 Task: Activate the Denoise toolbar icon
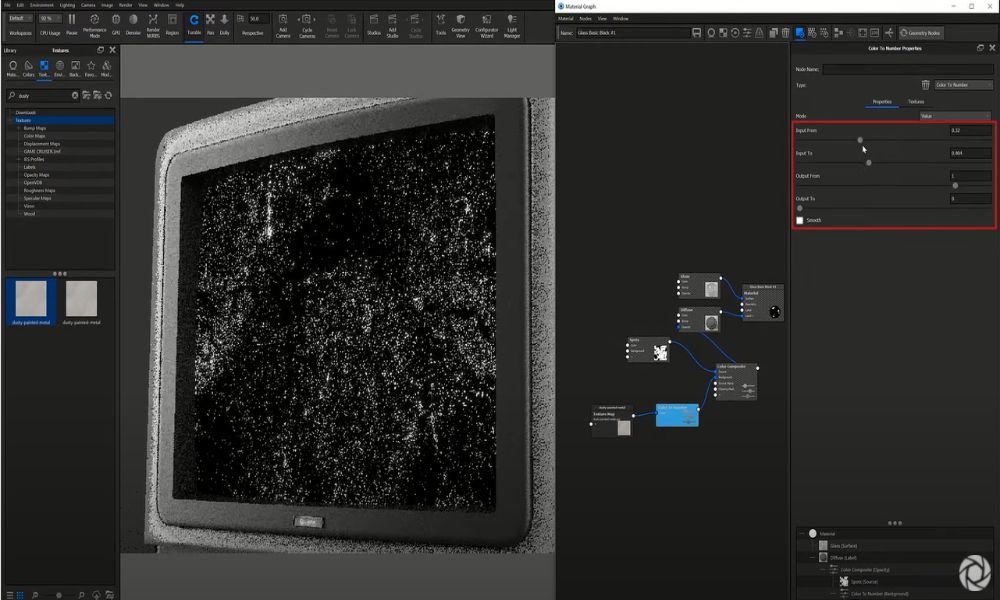click(x=131, y=23)
